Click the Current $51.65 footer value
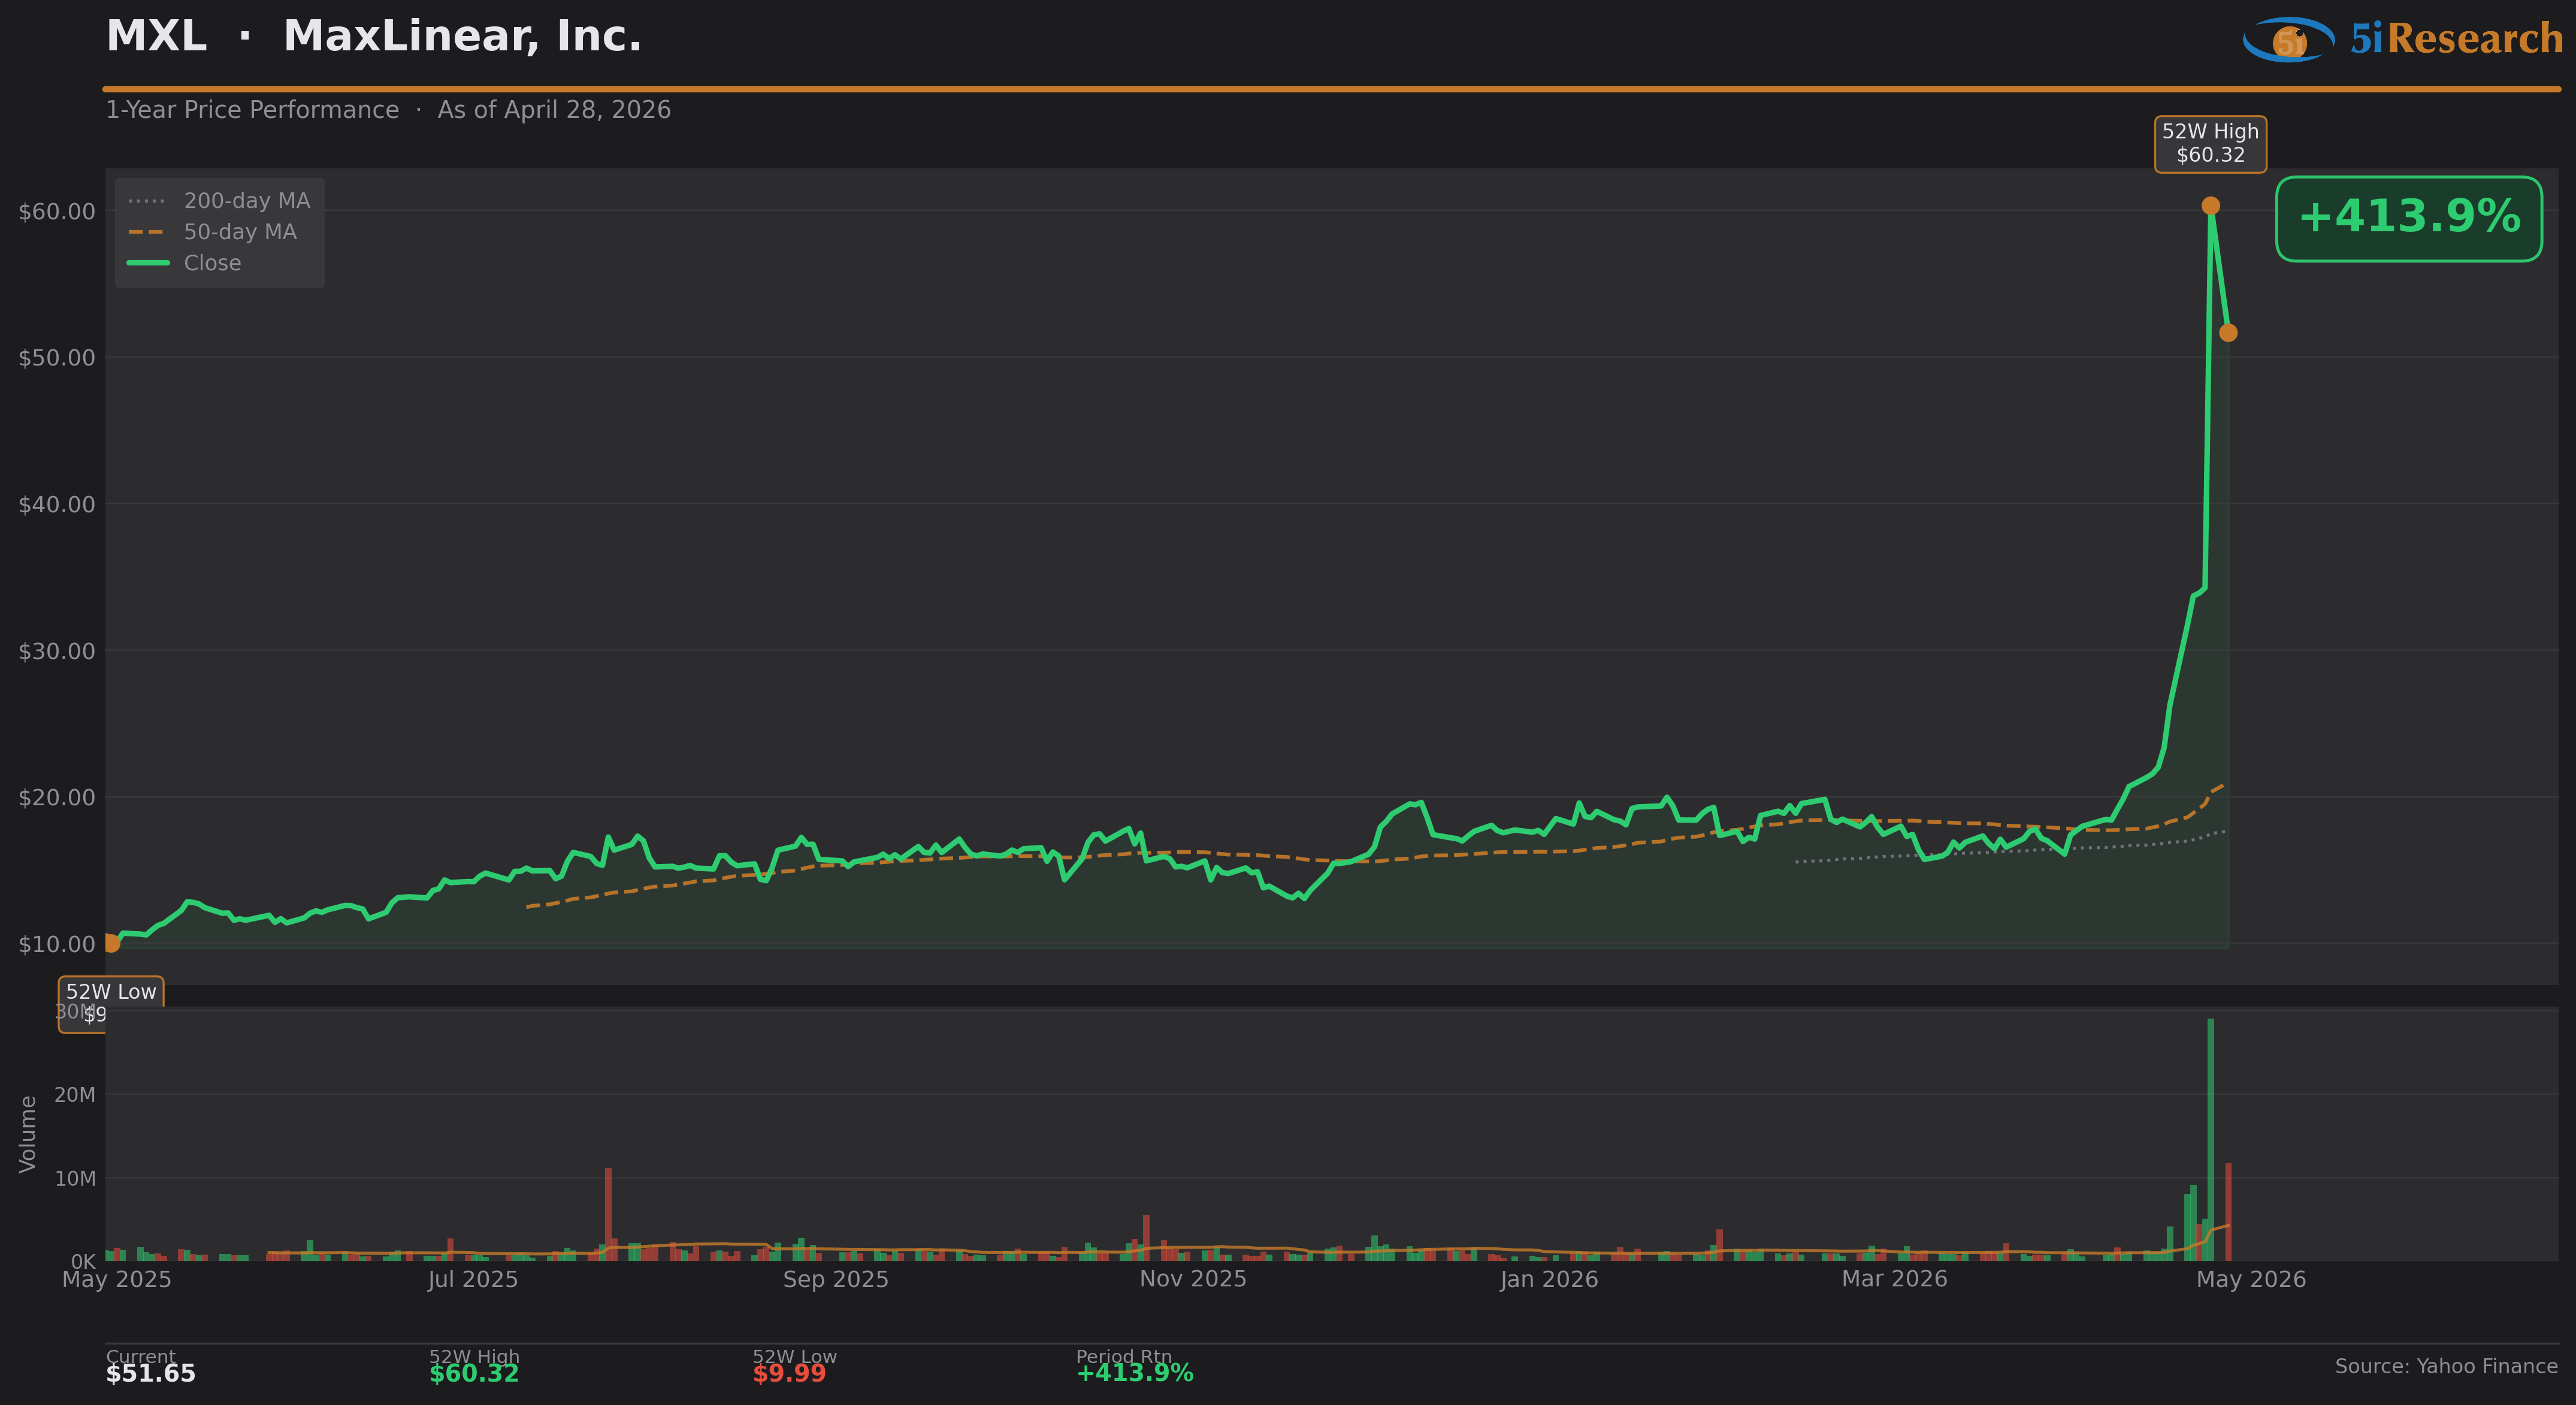This screenshot has width=2576, height=1405. pyautogui.click(x=151, y=1373)
